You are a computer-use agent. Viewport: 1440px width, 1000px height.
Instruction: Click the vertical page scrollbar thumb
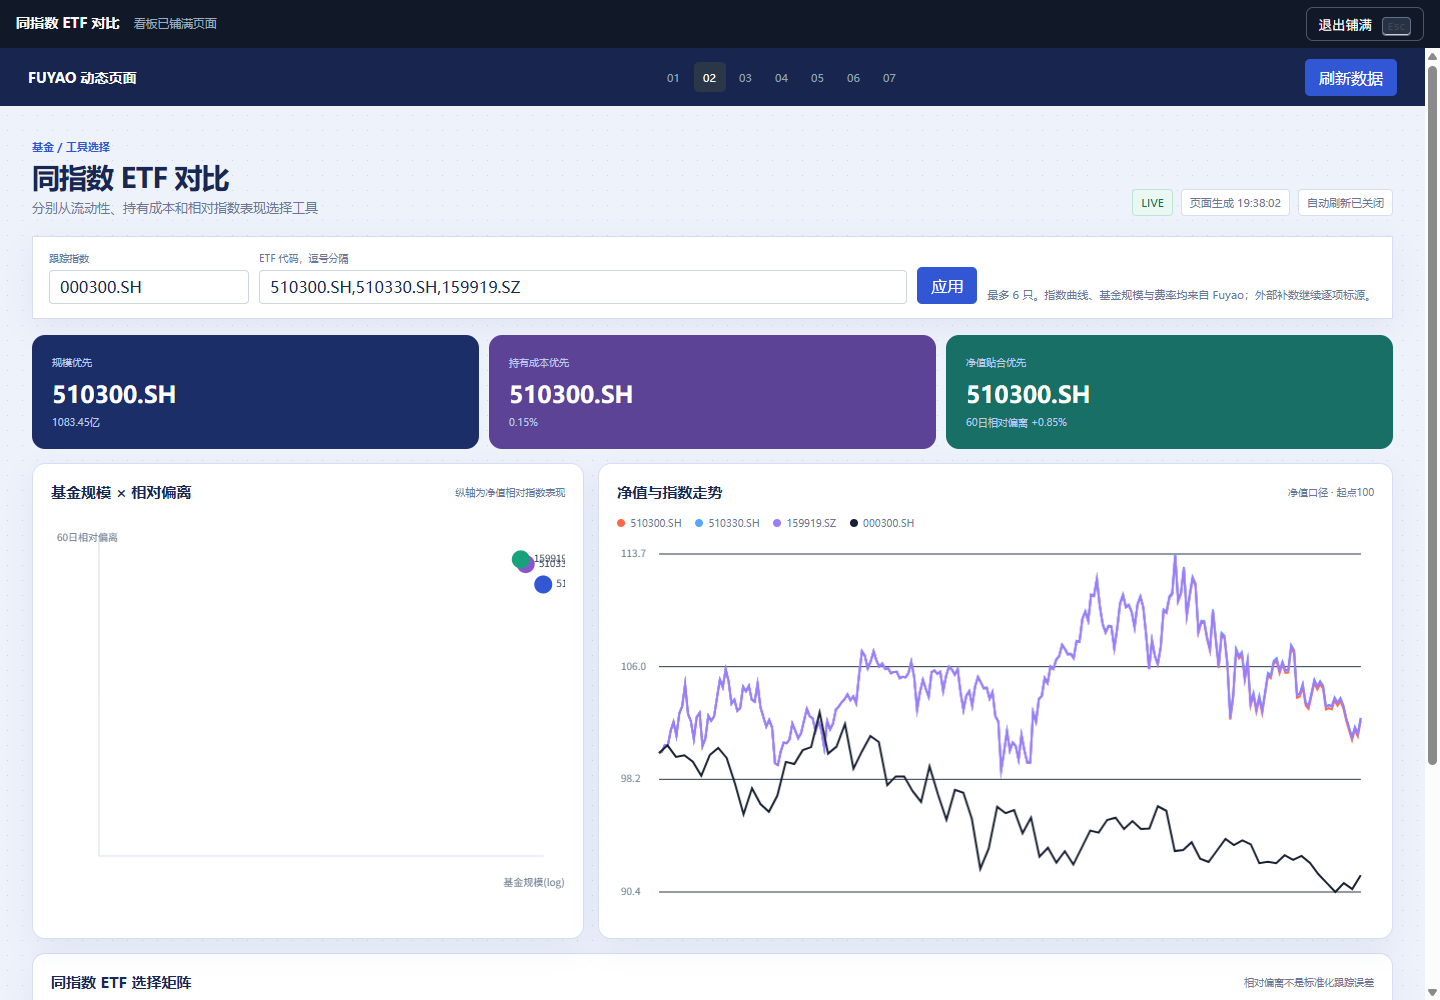1432,415
